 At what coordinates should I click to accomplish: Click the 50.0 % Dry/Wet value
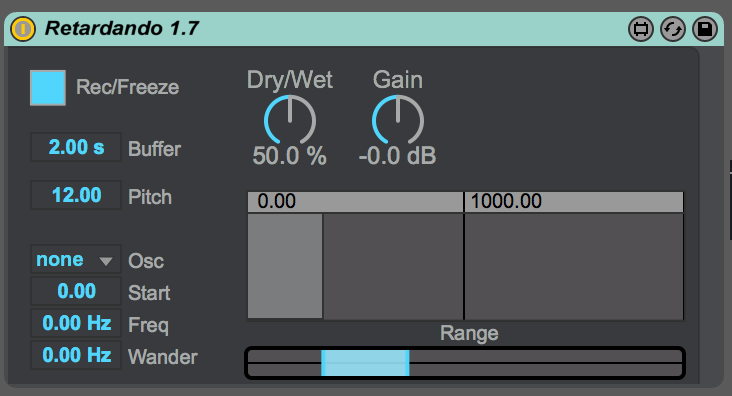pyautogui.click(x=289, y=156)
